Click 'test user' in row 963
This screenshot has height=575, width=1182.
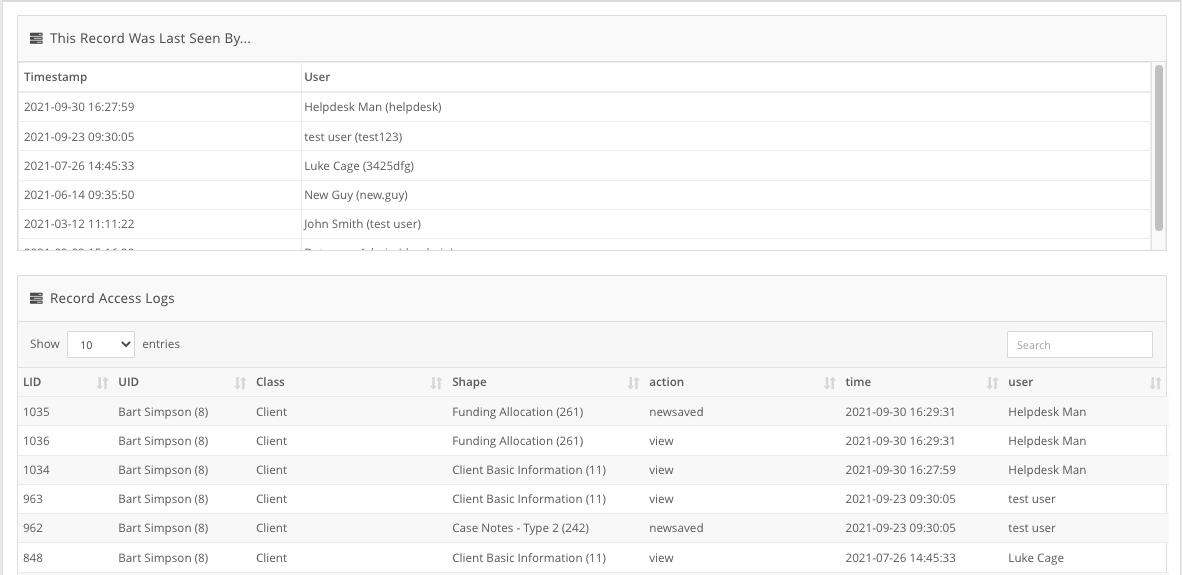click(1032, 499)
